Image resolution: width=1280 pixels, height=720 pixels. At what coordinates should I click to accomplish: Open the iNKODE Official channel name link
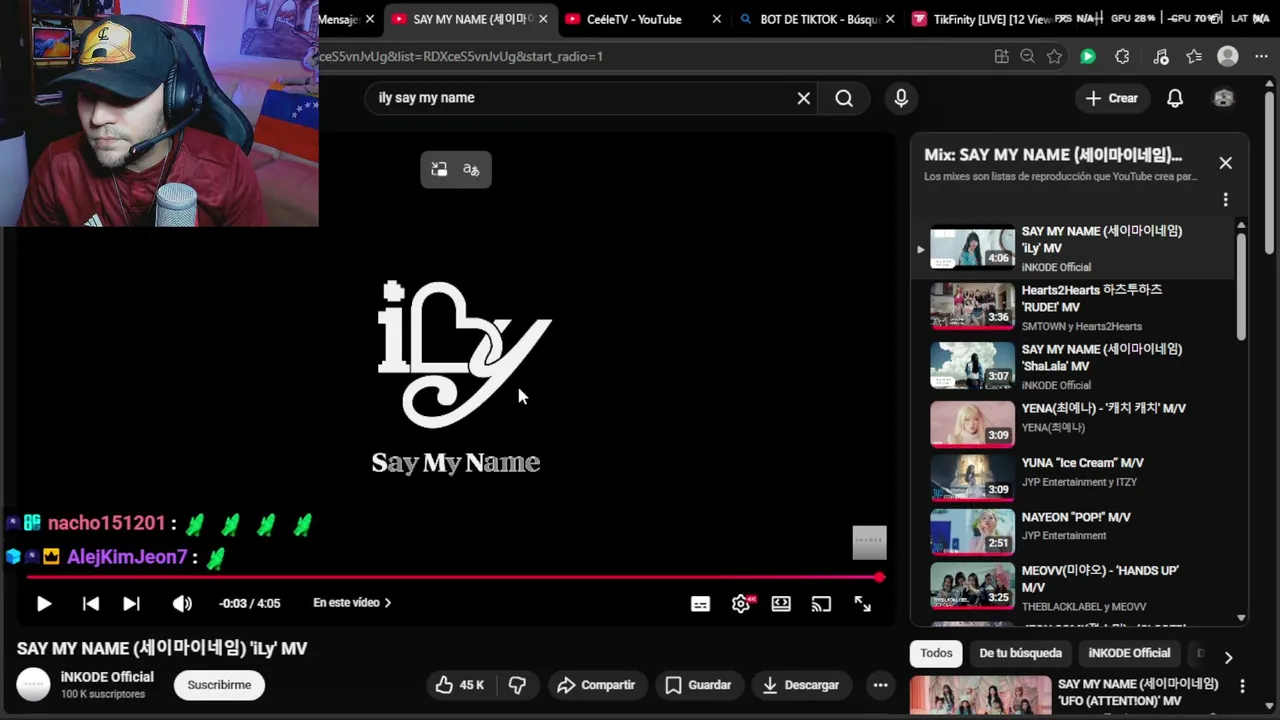107,677
